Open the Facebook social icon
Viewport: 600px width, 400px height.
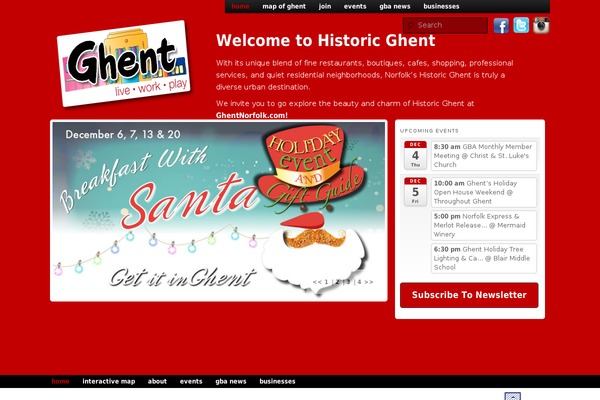coord(501,26)
